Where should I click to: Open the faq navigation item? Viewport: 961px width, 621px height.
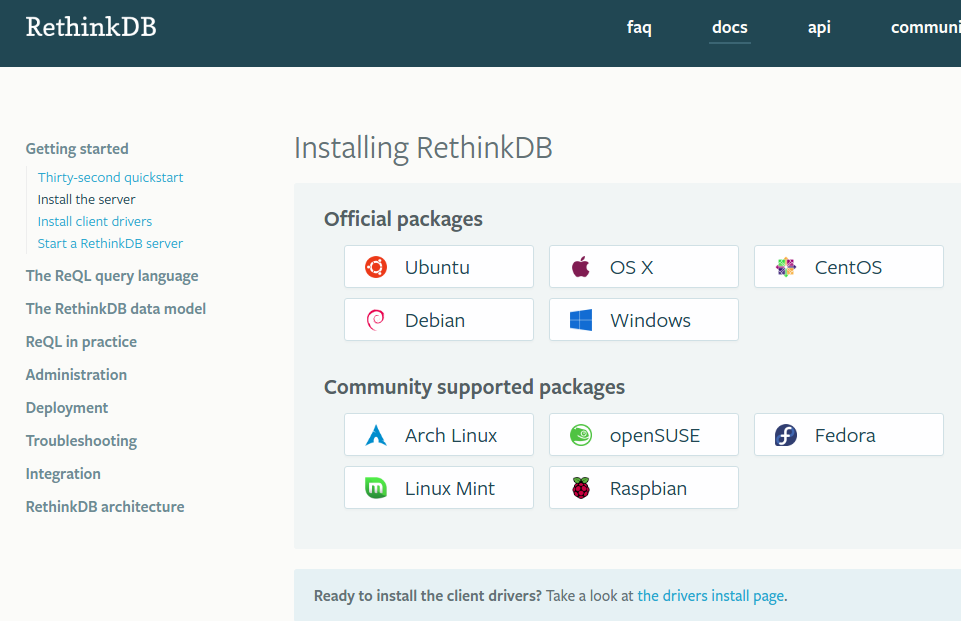tap(639, 28)
